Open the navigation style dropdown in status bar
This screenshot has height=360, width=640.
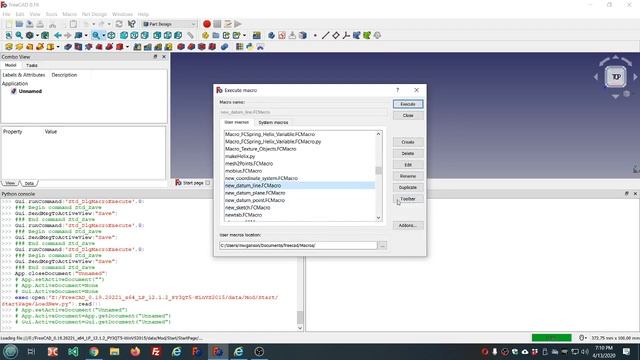(x=583, y=338)
